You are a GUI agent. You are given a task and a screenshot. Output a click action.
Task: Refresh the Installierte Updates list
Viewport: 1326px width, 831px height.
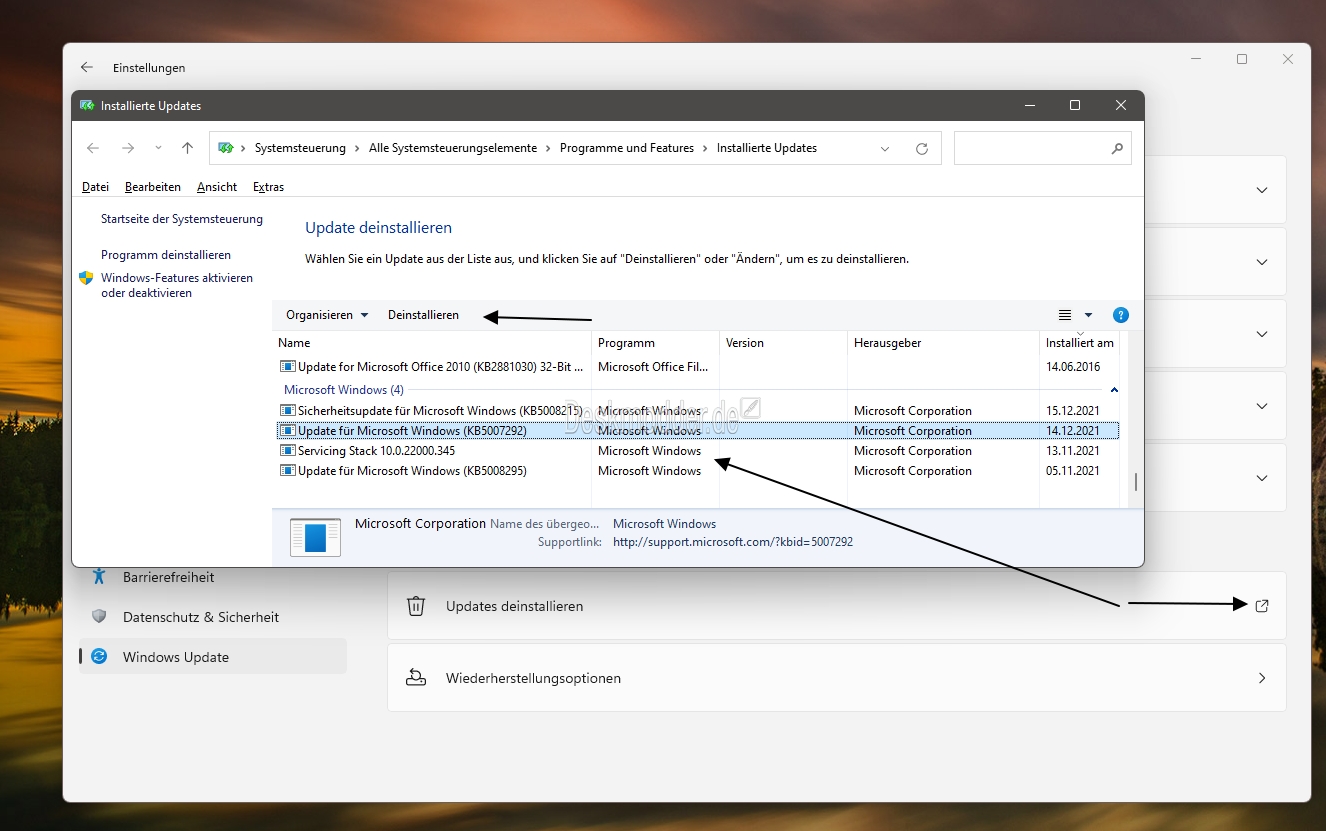[922, 148]
